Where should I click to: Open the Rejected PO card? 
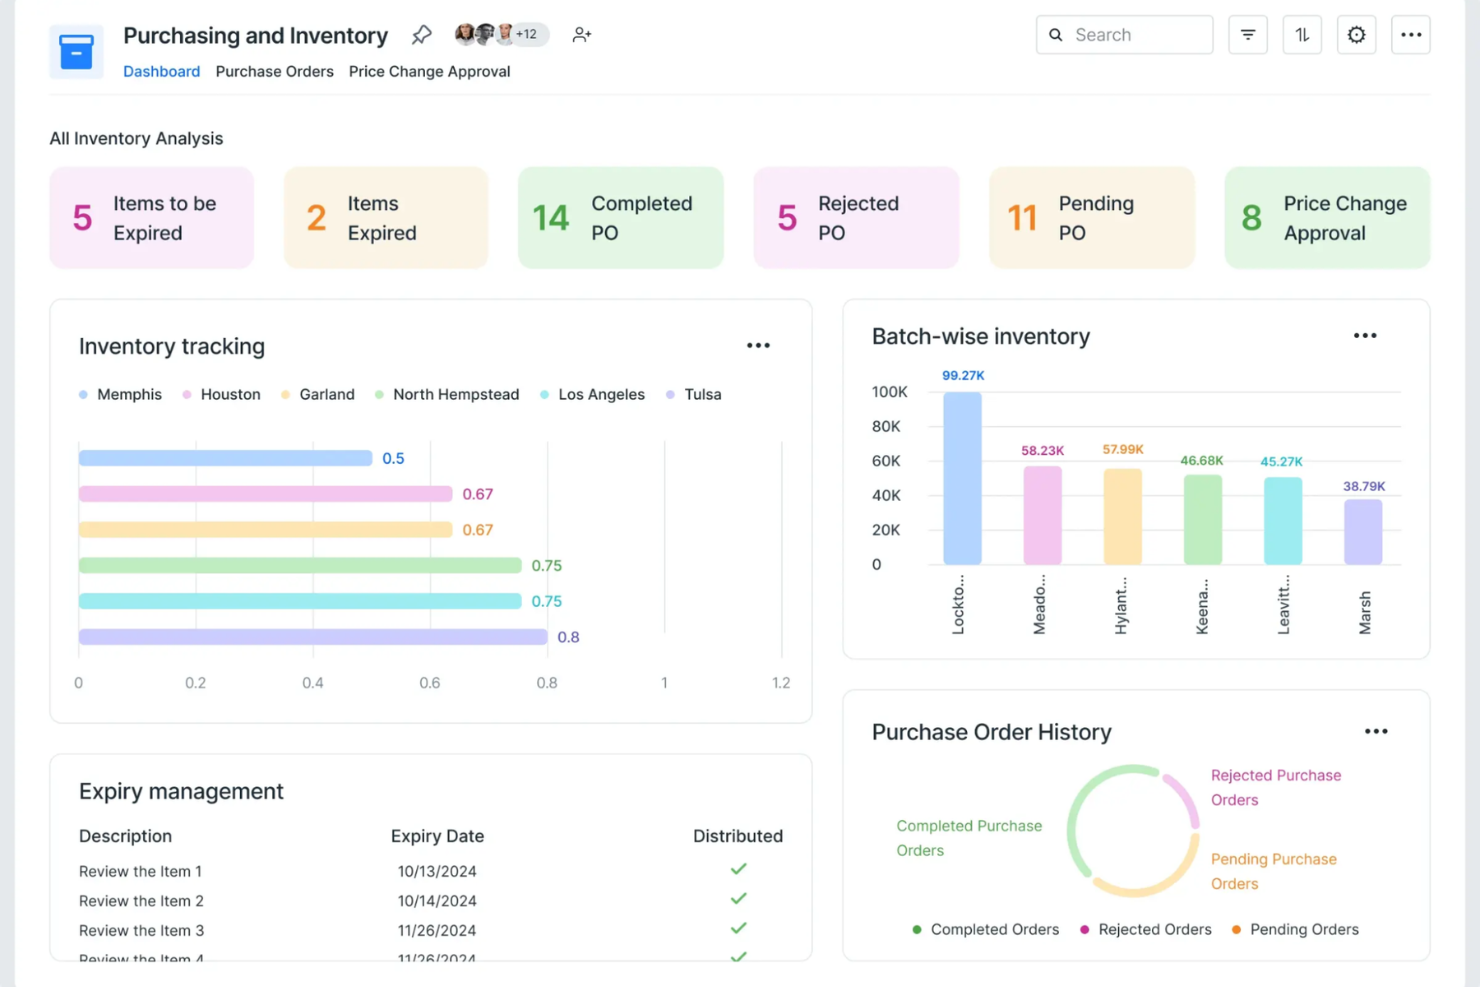coord(856,218)
